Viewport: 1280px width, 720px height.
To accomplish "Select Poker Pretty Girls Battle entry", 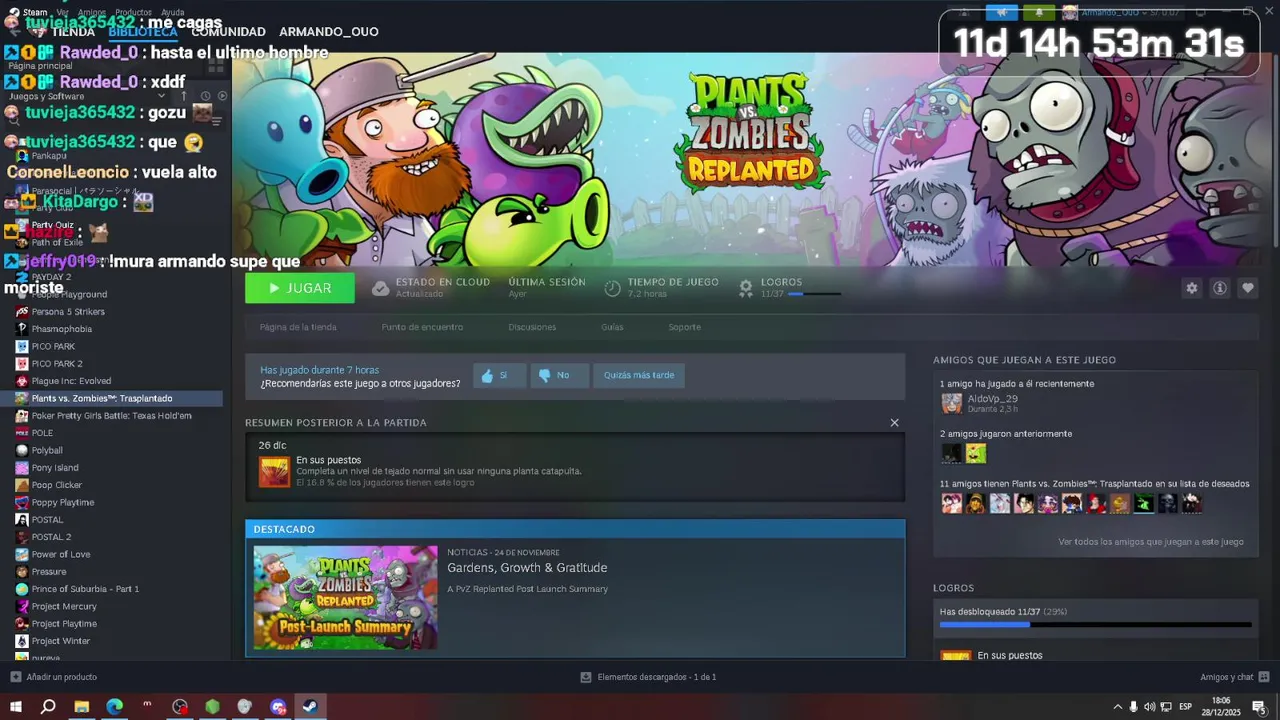I will pos(111,416).
